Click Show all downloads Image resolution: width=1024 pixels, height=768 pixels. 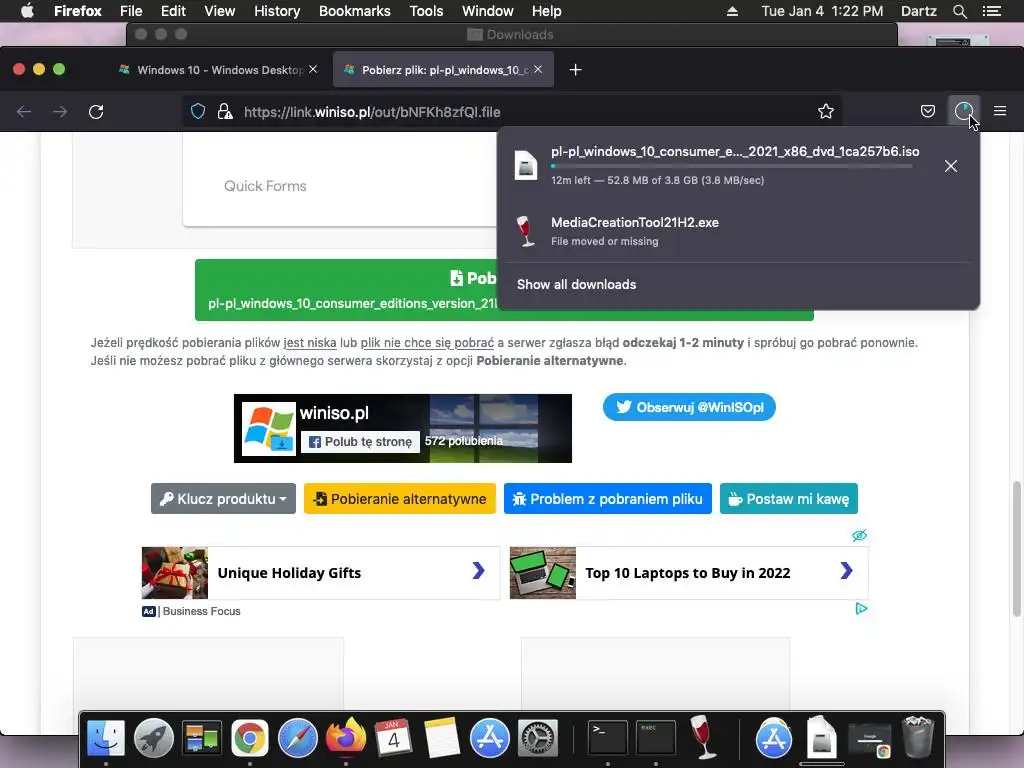(x=576, y=284)
